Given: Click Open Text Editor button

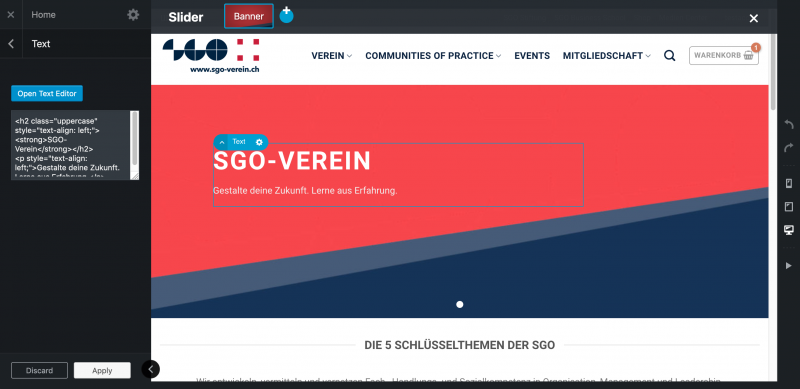Looking at the screenshot, I should click(x=47, y=93).
